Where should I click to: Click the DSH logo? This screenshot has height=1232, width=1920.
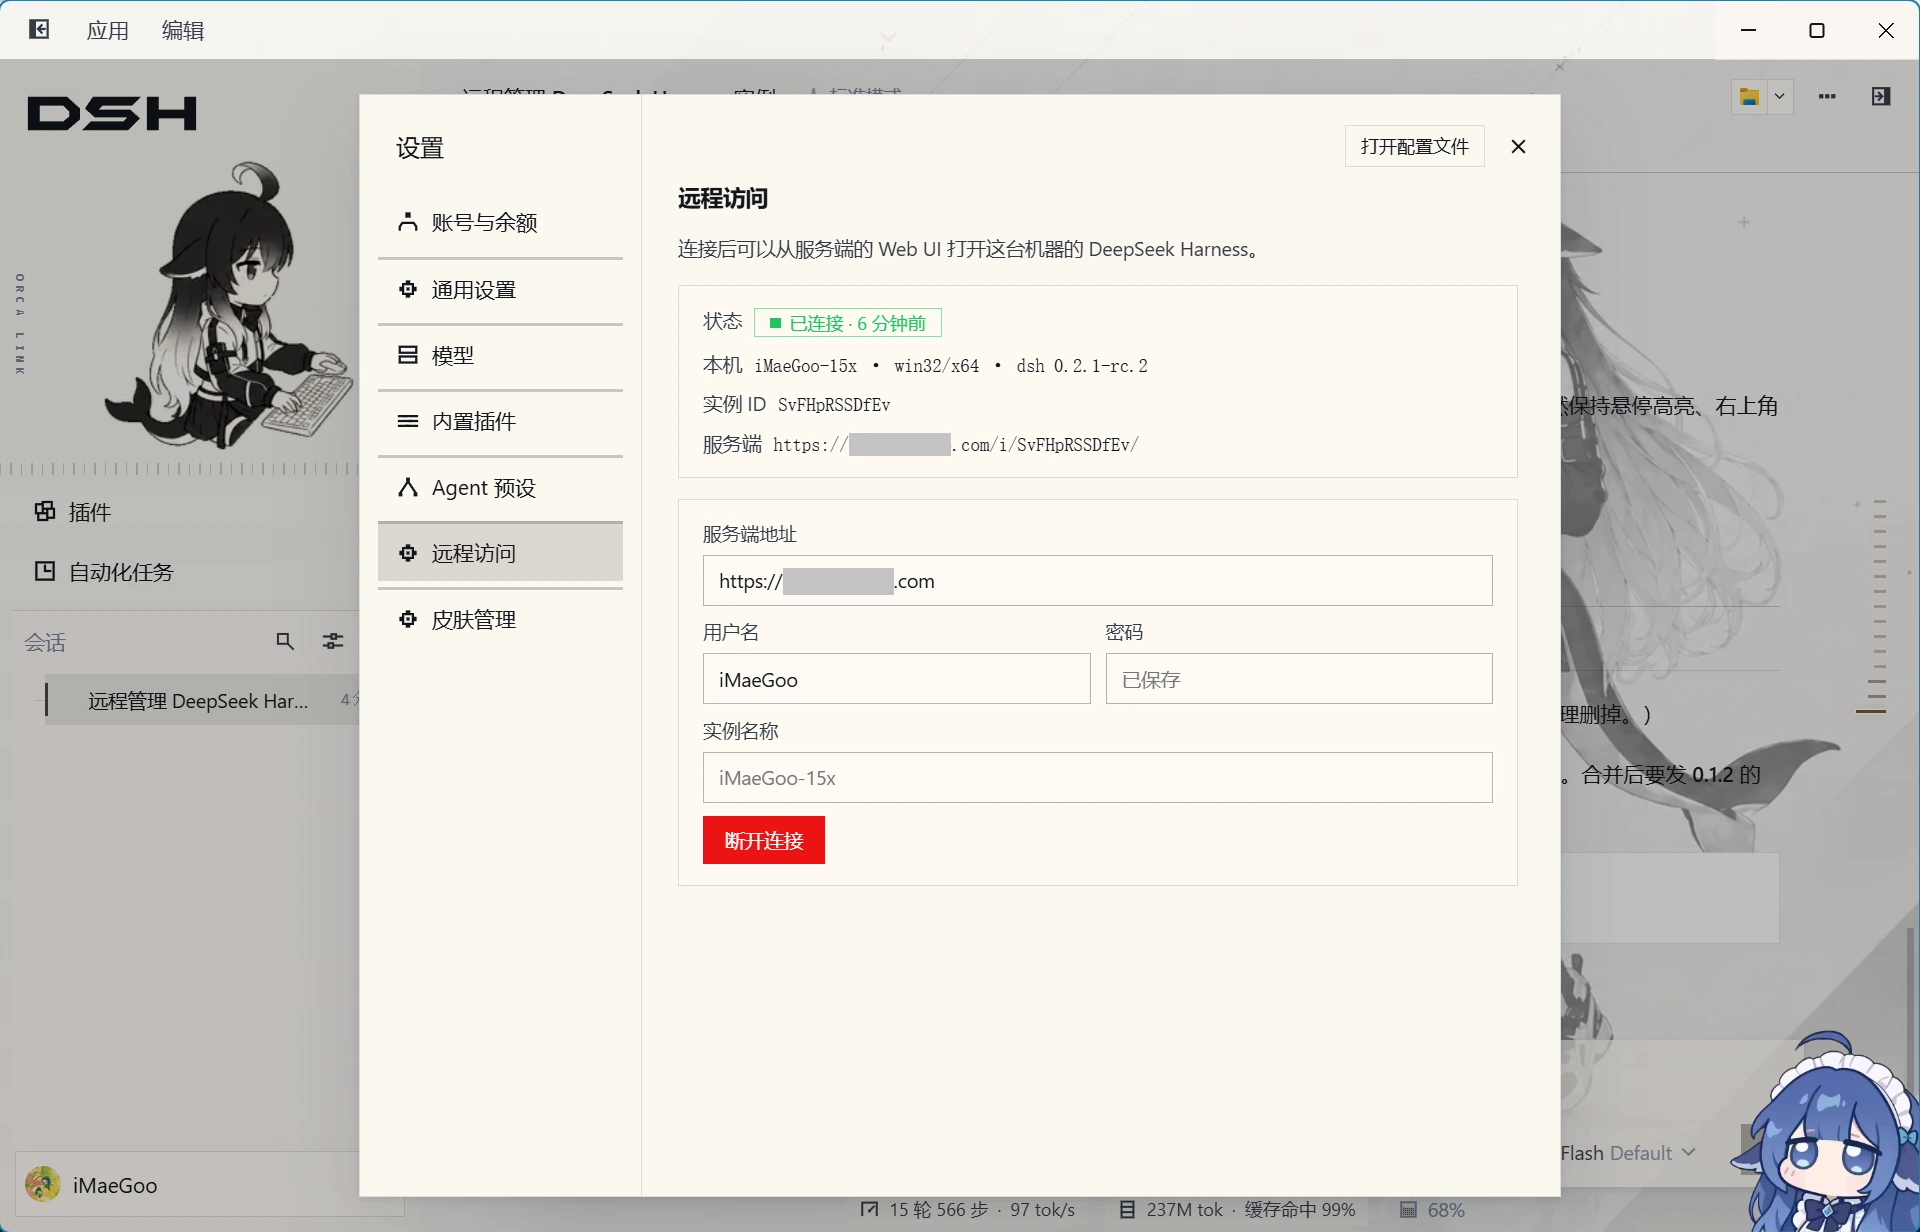tap(112, 114)
